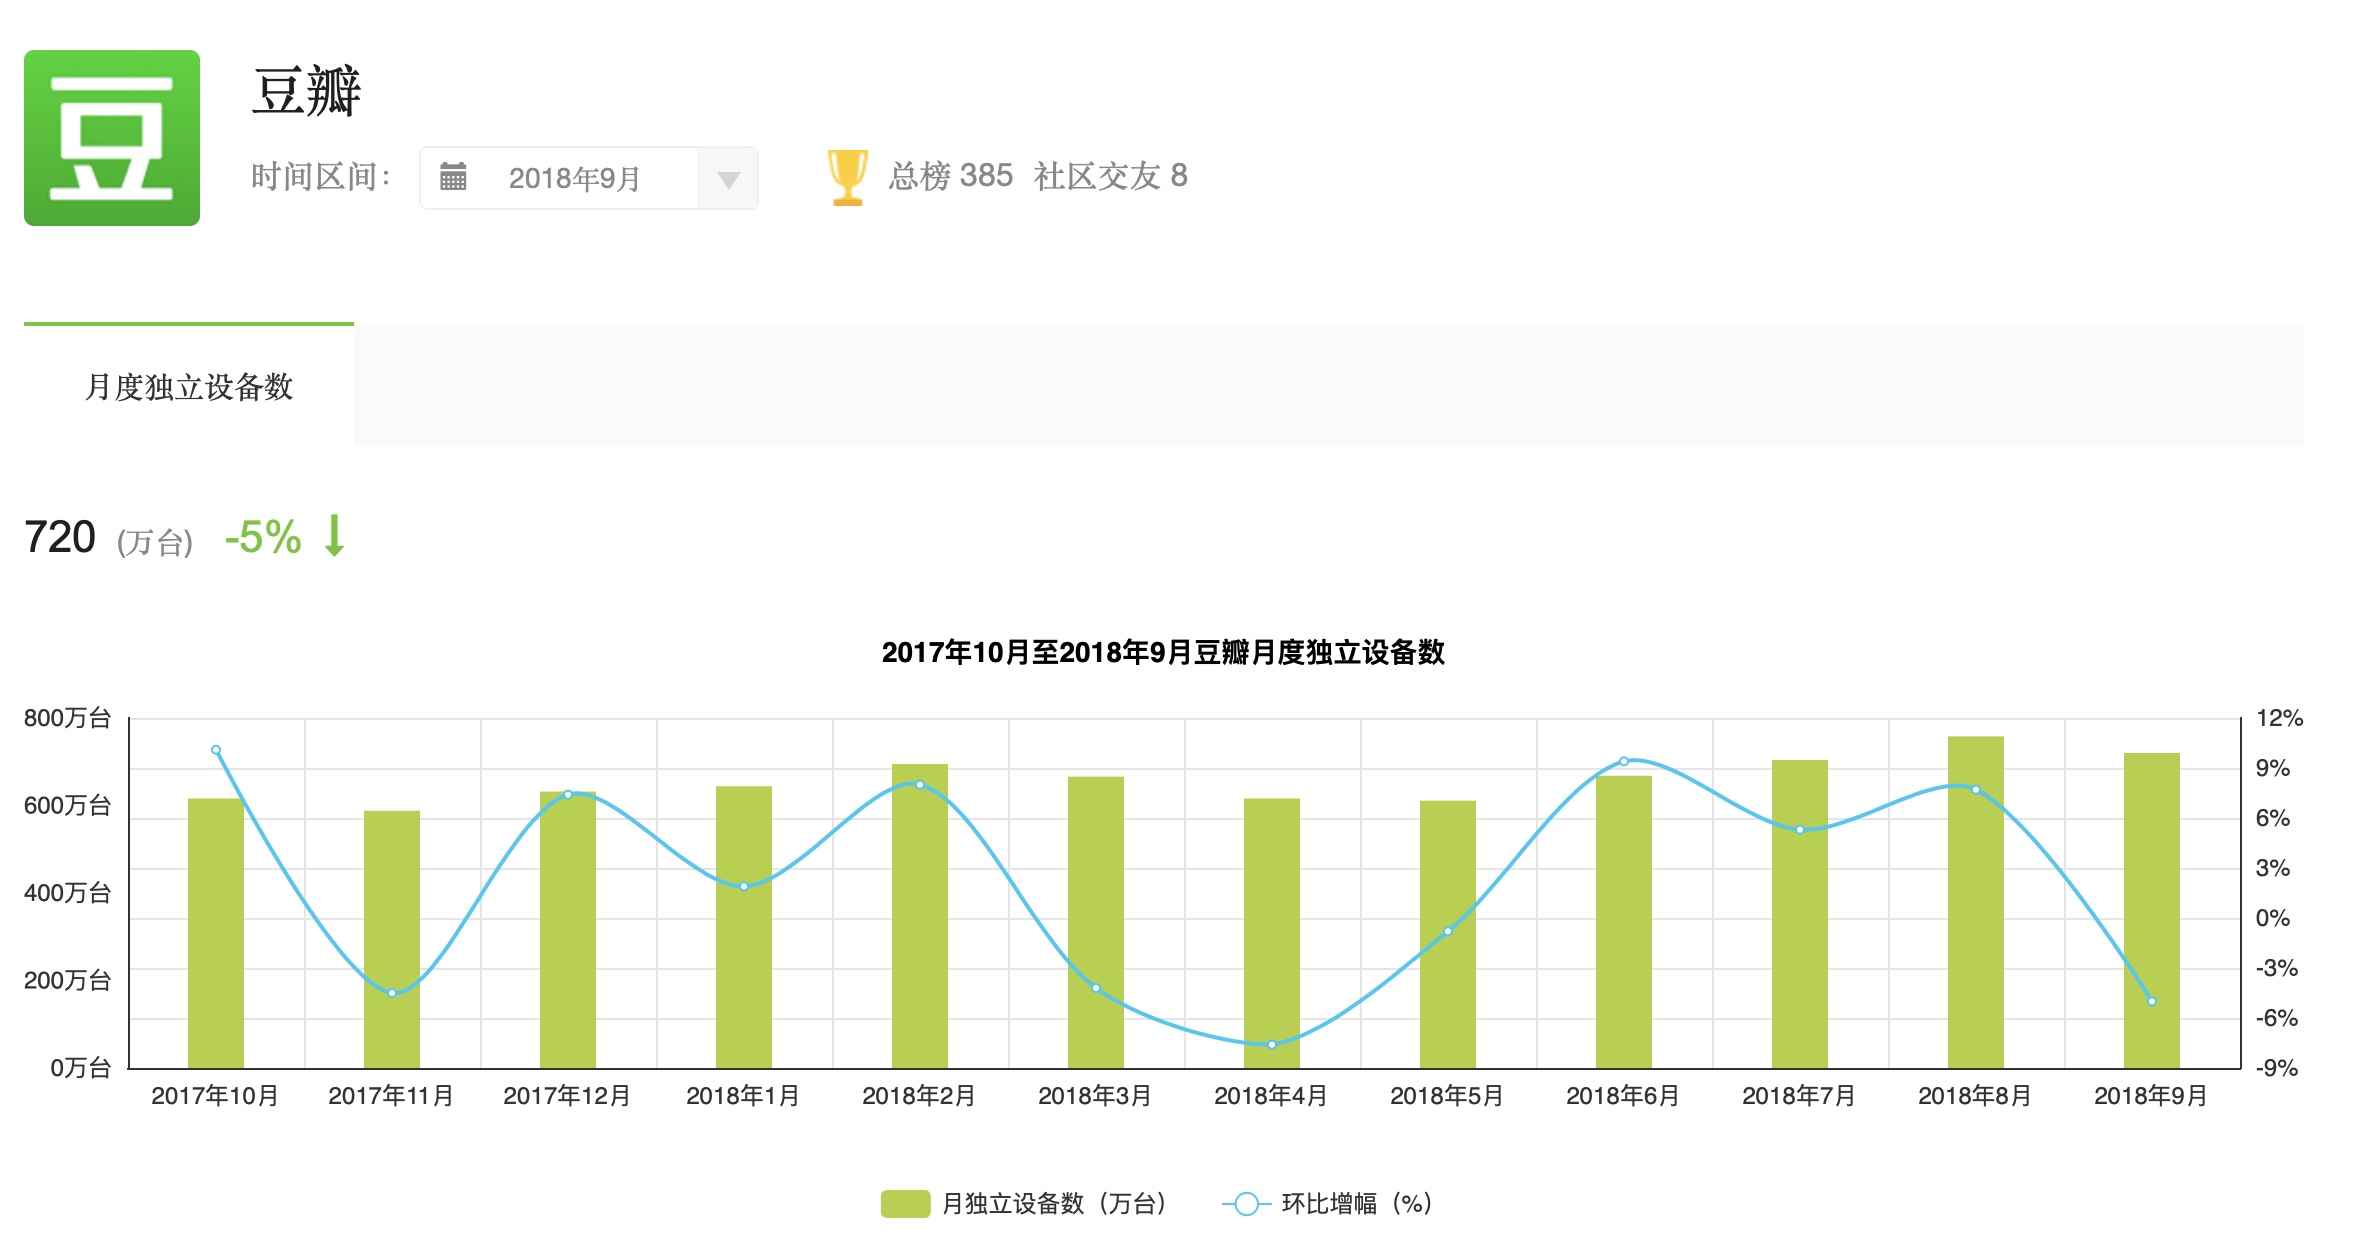Image resolution: width=2370 pixels, height=1252 pixels.
Task: Click the 2018年8月 x-axis label
Action: [1975, 1096]
